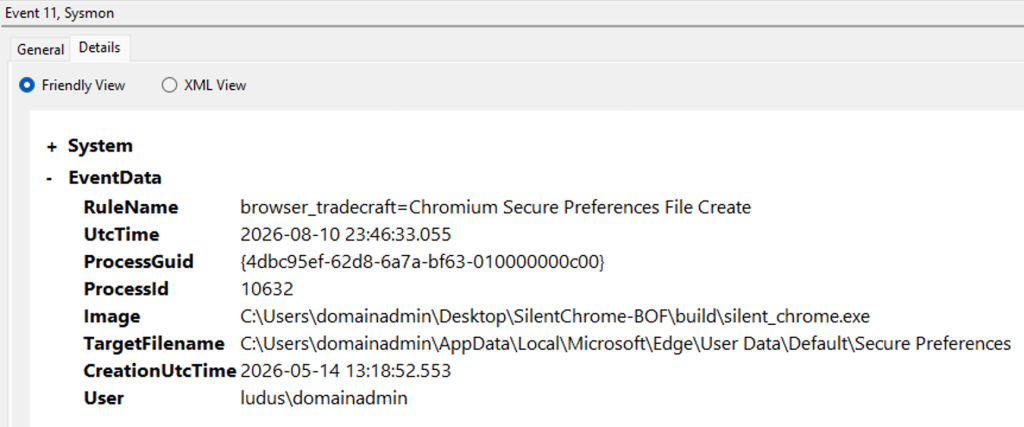Click the User value ludus\domainadmin
This screenshot has height=427, width=1024.
point(324,398)
